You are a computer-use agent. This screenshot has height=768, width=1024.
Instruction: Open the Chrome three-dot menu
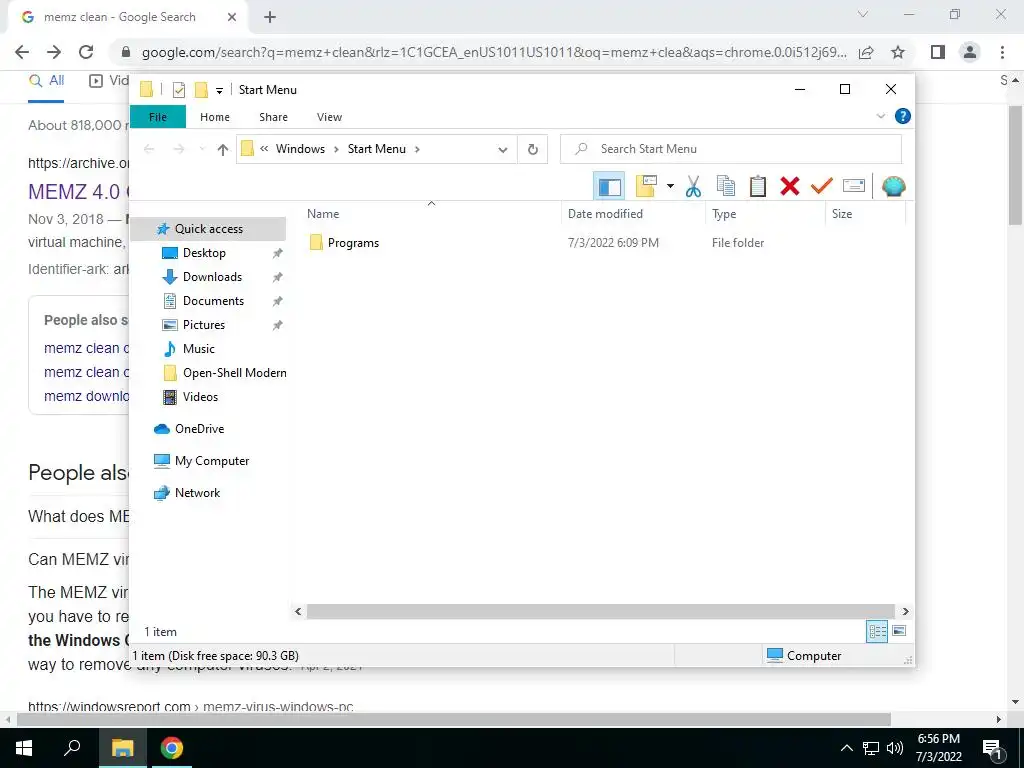[1002, 52]
